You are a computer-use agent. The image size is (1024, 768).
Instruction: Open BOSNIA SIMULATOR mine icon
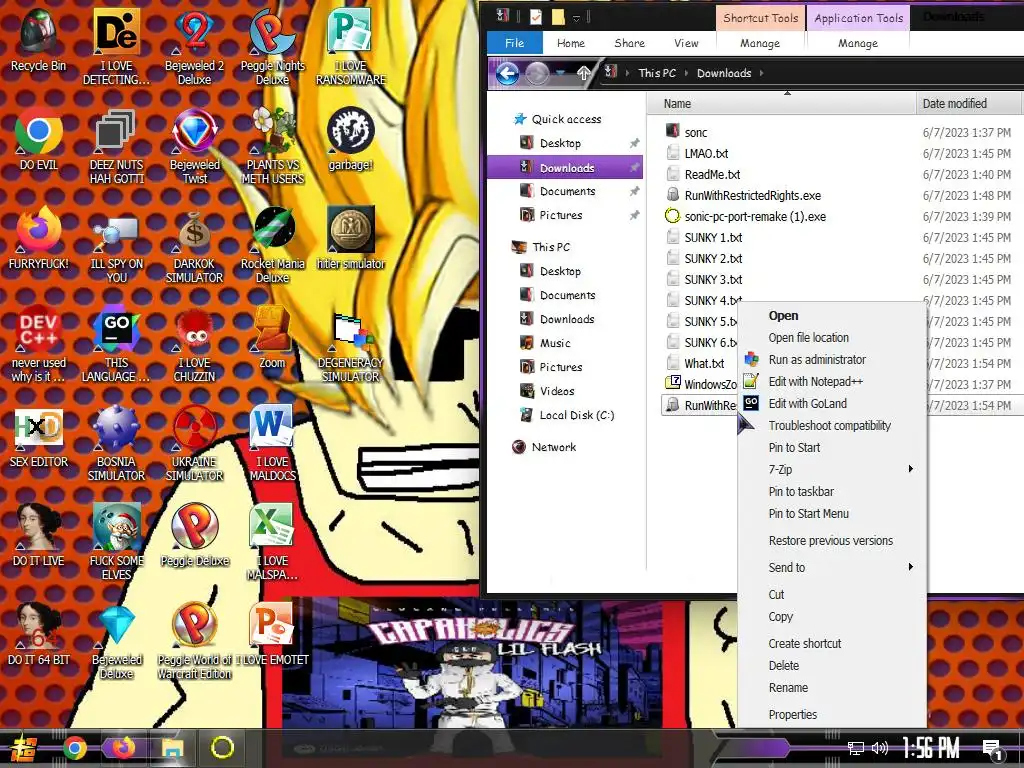click(116, 443)
